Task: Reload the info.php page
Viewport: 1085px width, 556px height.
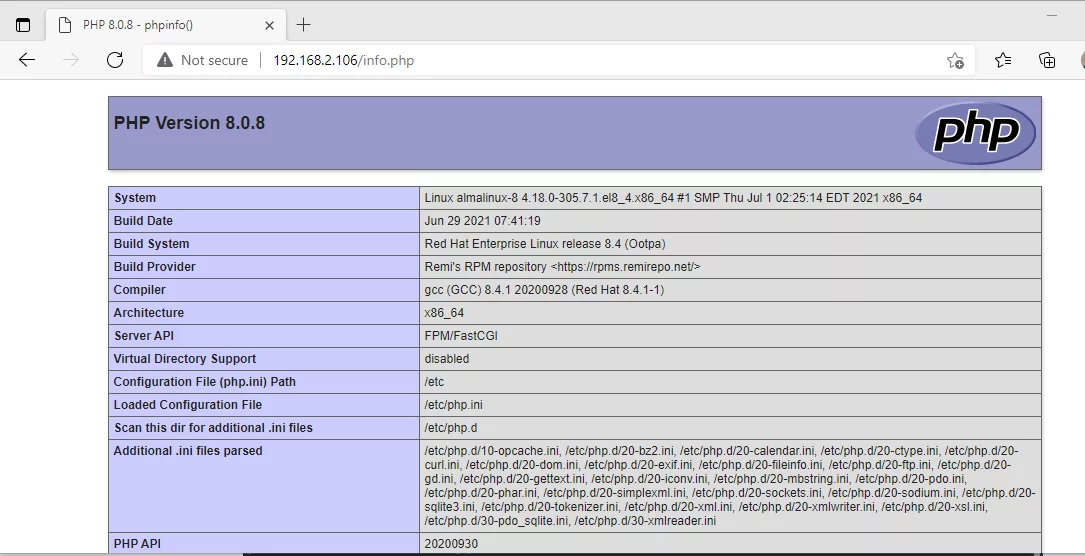Action: coord(115,60)
